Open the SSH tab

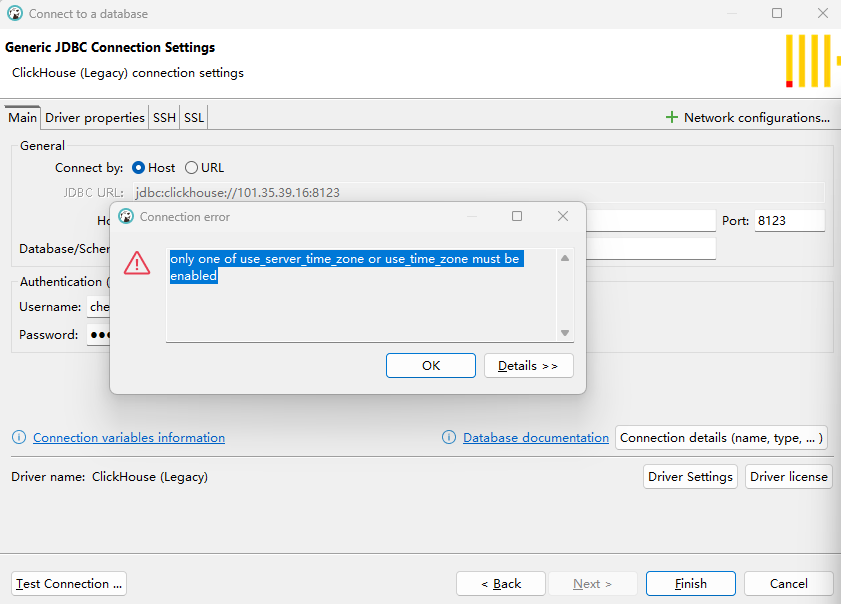[x=164, y=117]
